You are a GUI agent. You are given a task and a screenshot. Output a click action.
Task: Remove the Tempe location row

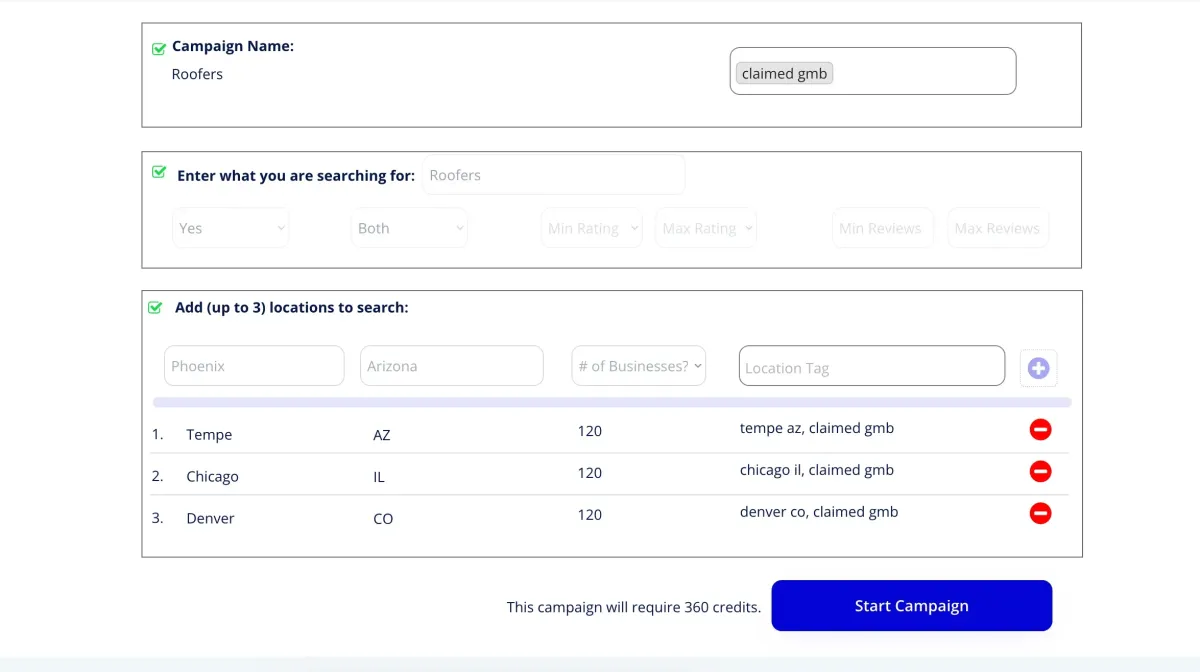point(1040,430)
